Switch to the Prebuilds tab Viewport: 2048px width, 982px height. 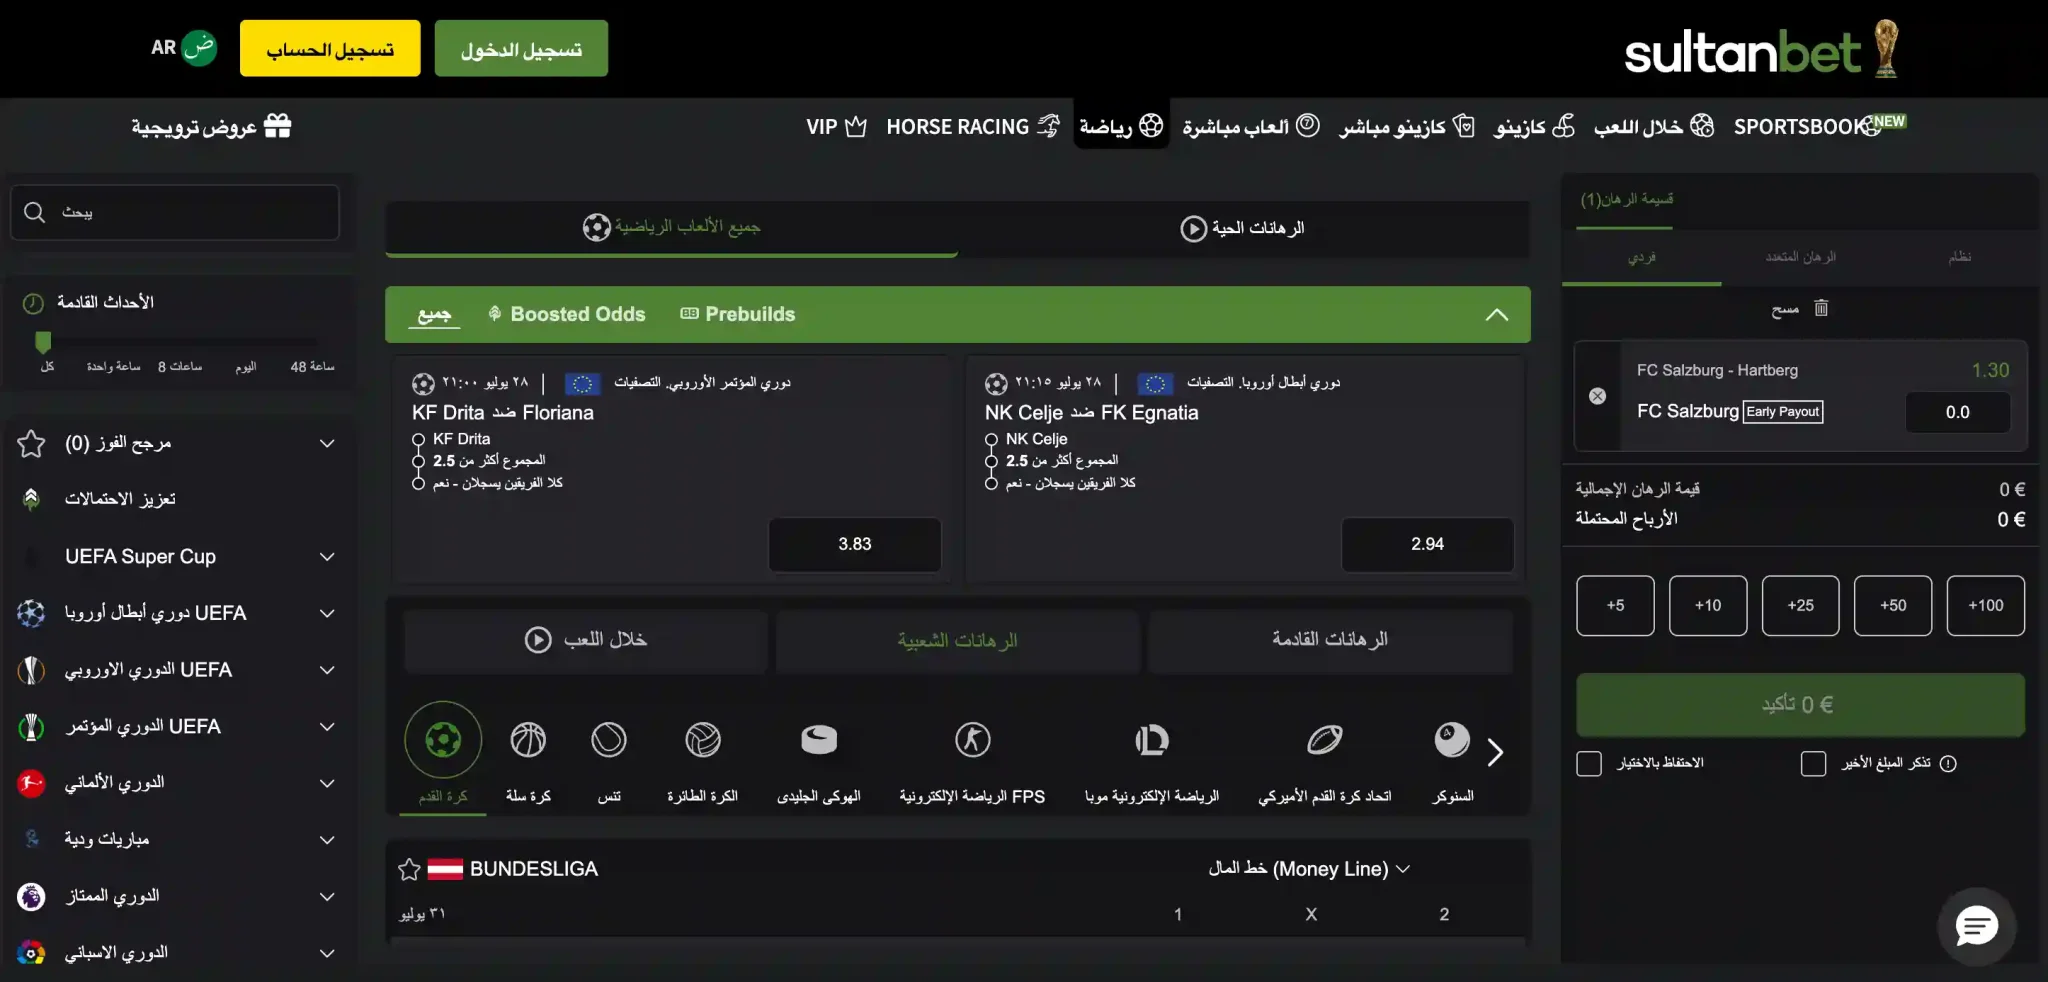pyautogui.click(x=738, y=314)
